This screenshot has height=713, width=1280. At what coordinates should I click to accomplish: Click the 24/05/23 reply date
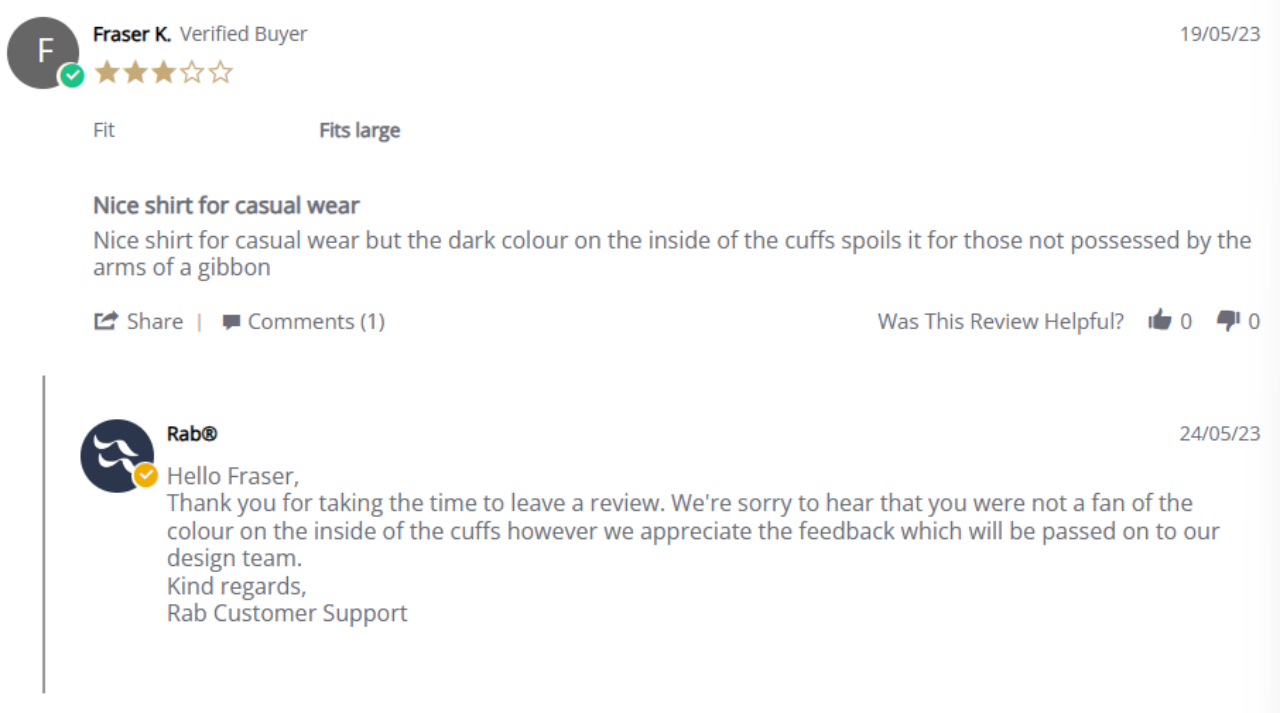[x=1220, y=433]
